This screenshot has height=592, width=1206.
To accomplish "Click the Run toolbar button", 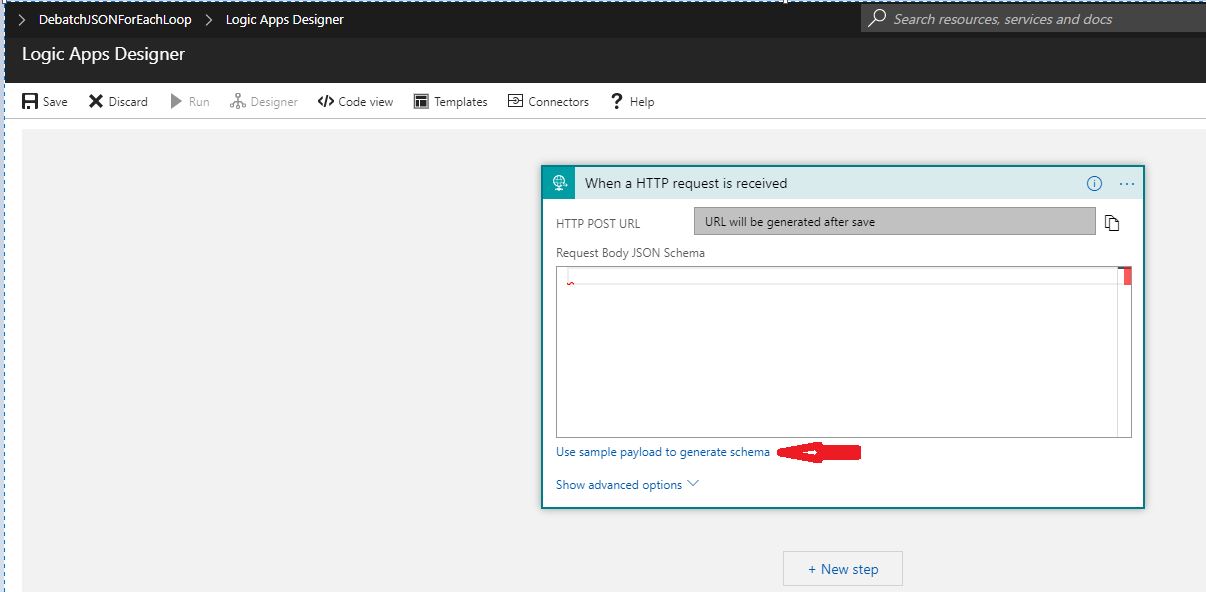I will [190, 101].
